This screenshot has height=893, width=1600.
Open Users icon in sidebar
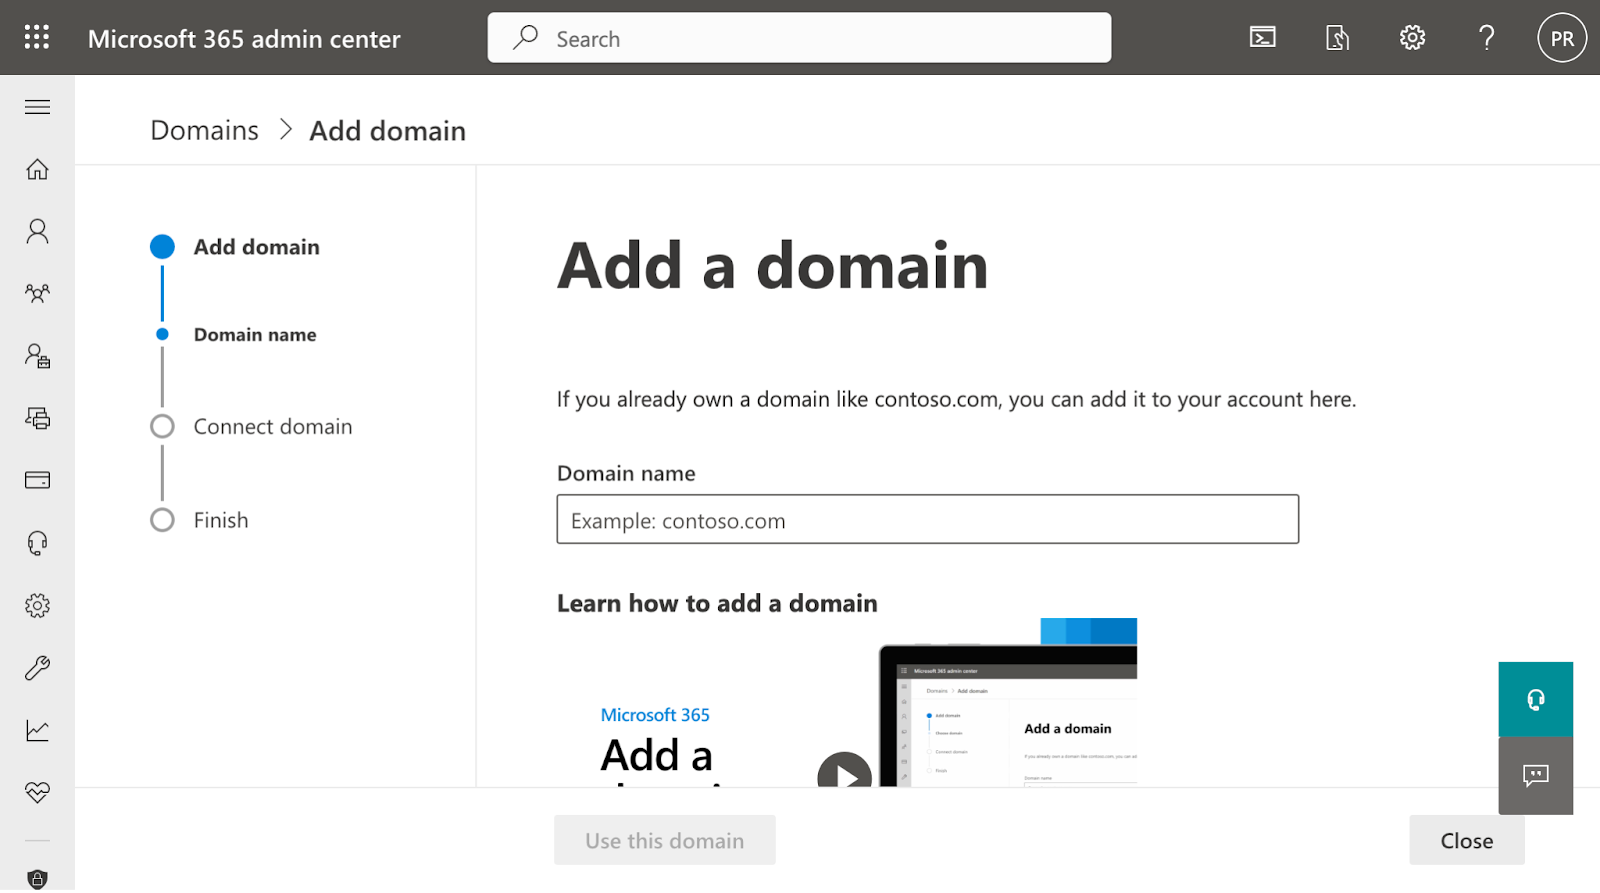37,231
